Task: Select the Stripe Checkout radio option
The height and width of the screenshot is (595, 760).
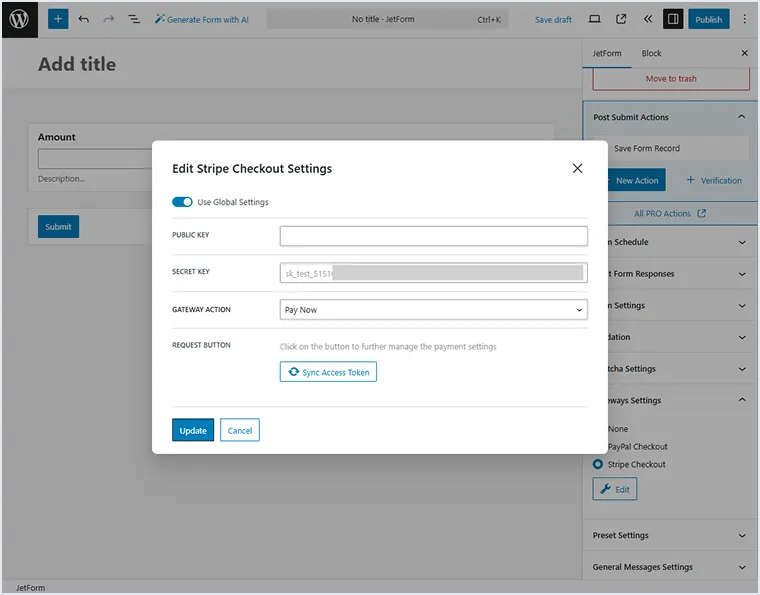Action: [x=598, y=464]
